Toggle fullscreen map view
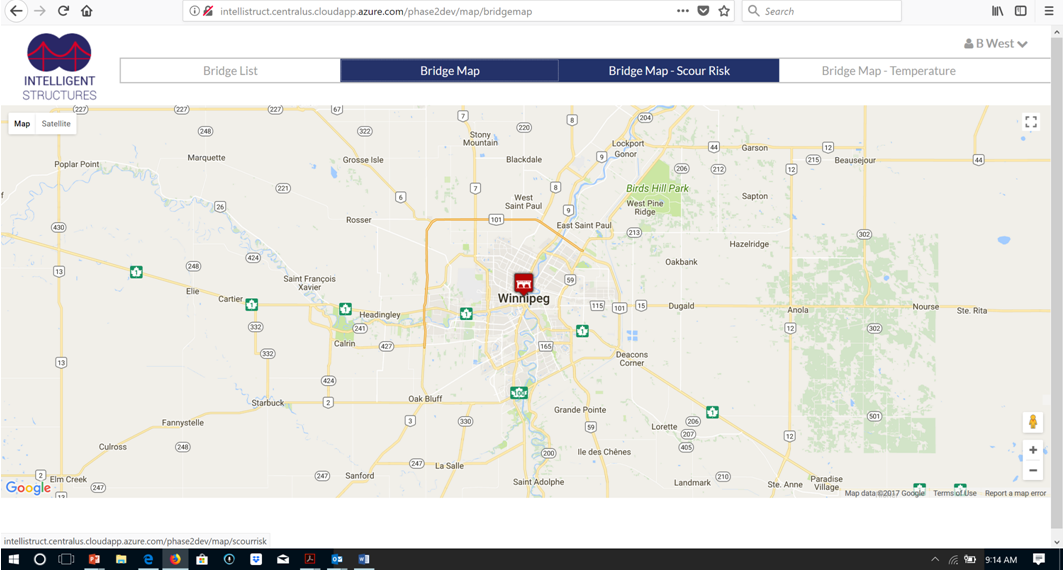 [1031, 122]
